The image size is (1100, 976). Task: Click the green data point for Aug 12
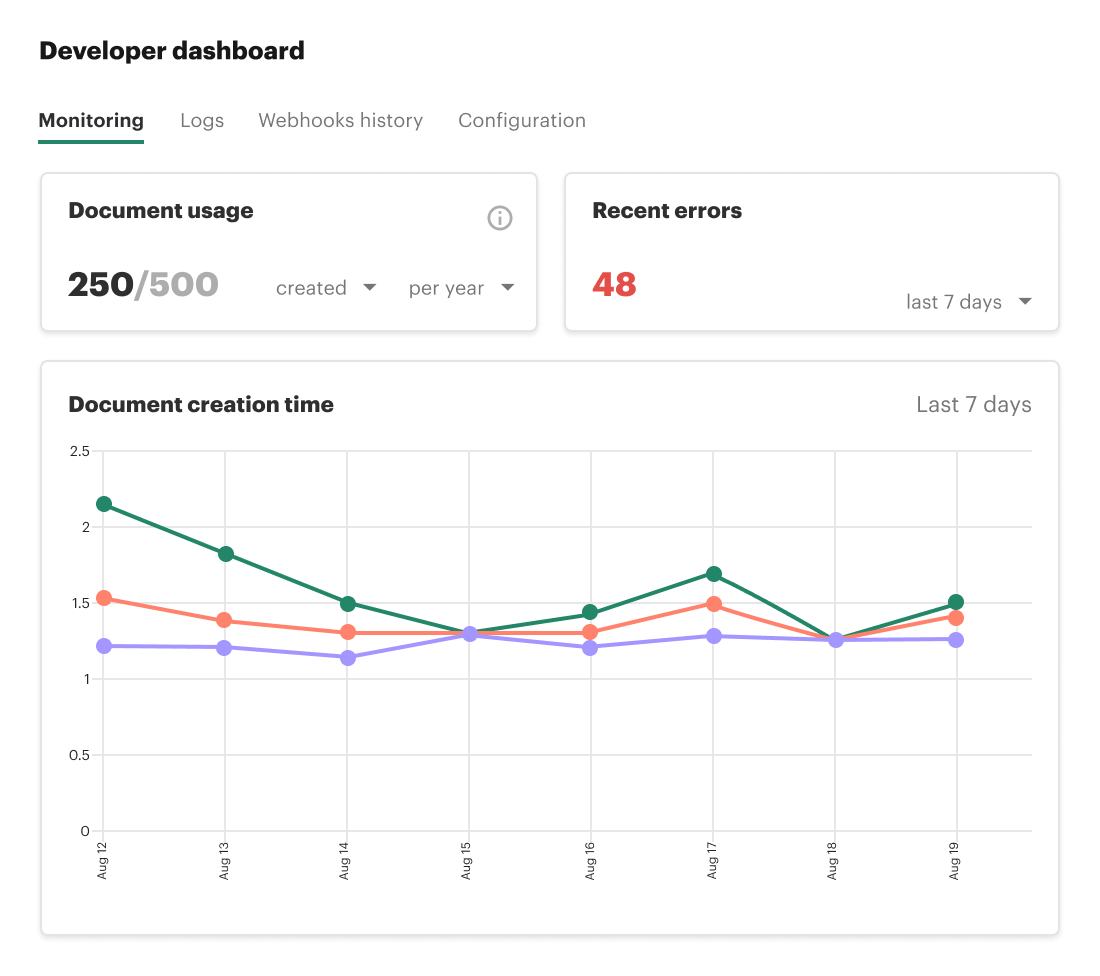[104, 504]
